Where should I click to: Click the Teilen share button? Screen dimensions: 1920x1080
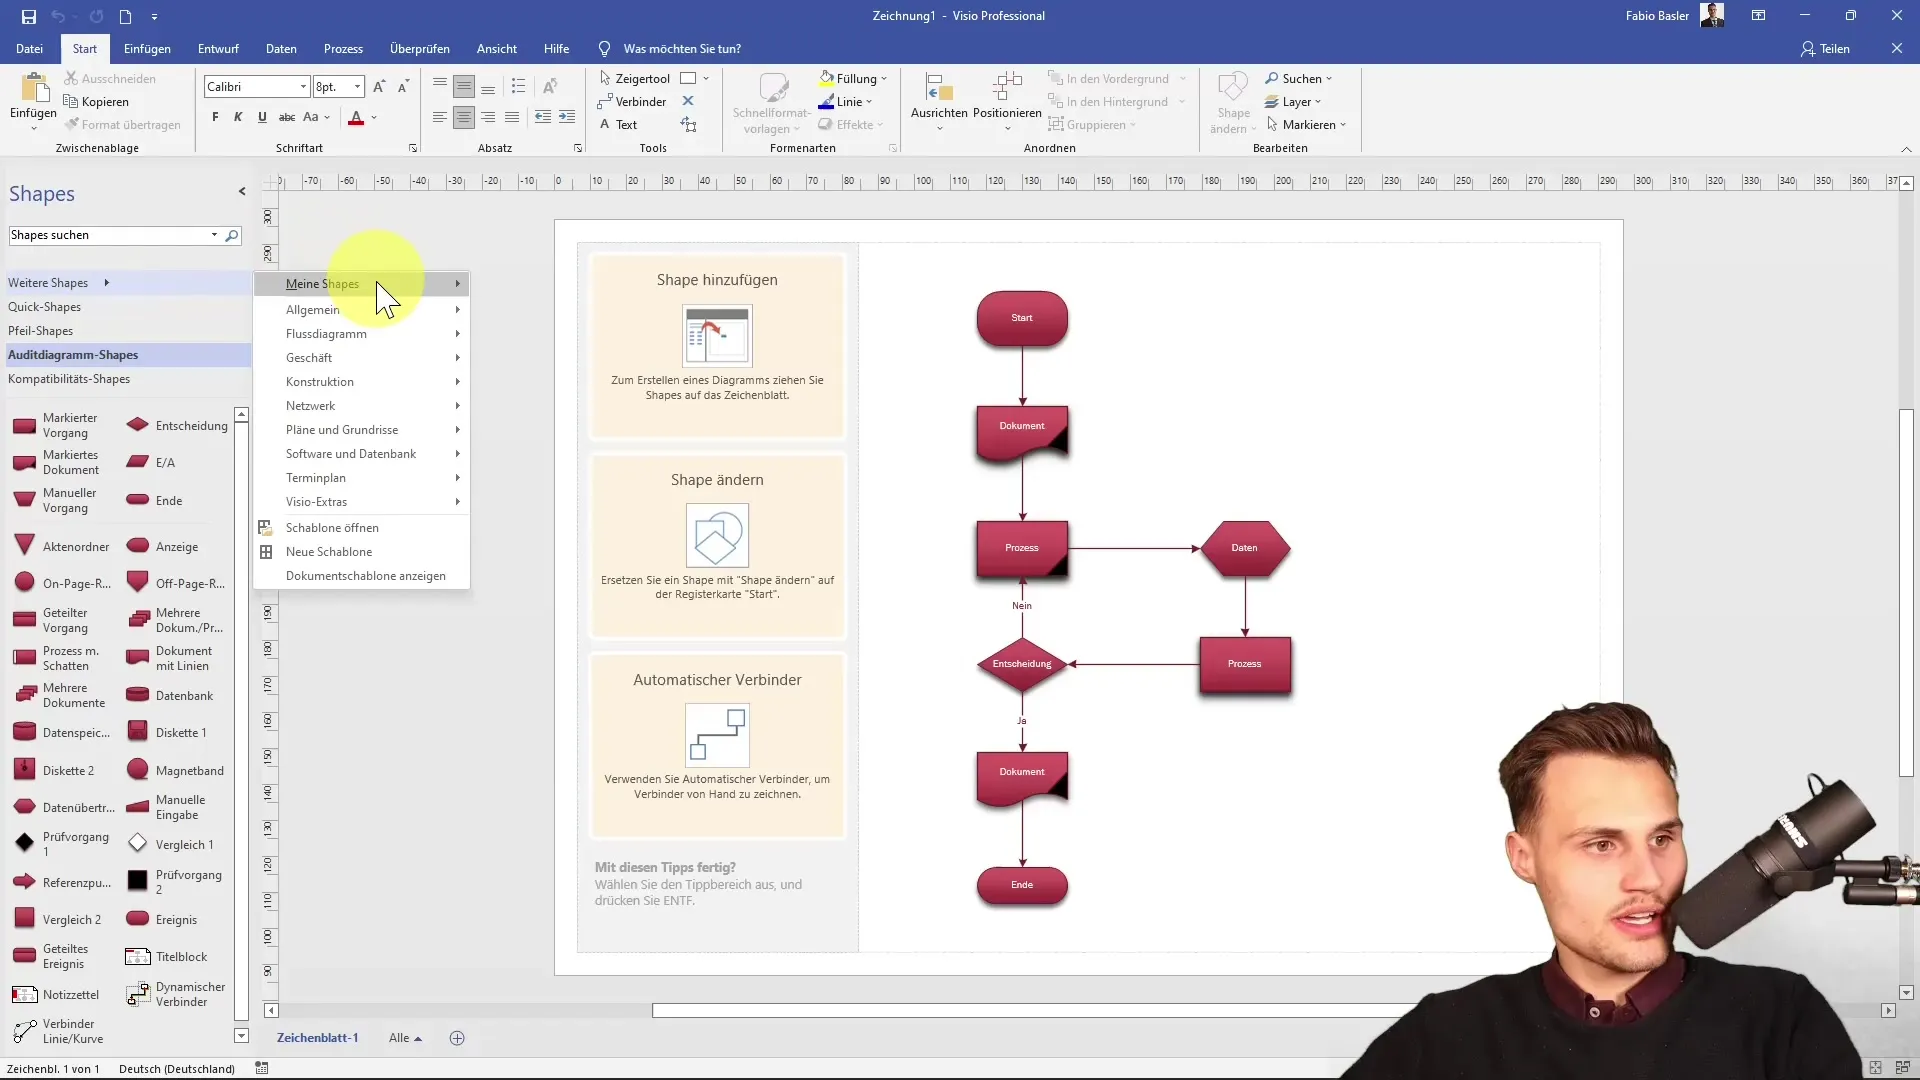pos(1825,48)
